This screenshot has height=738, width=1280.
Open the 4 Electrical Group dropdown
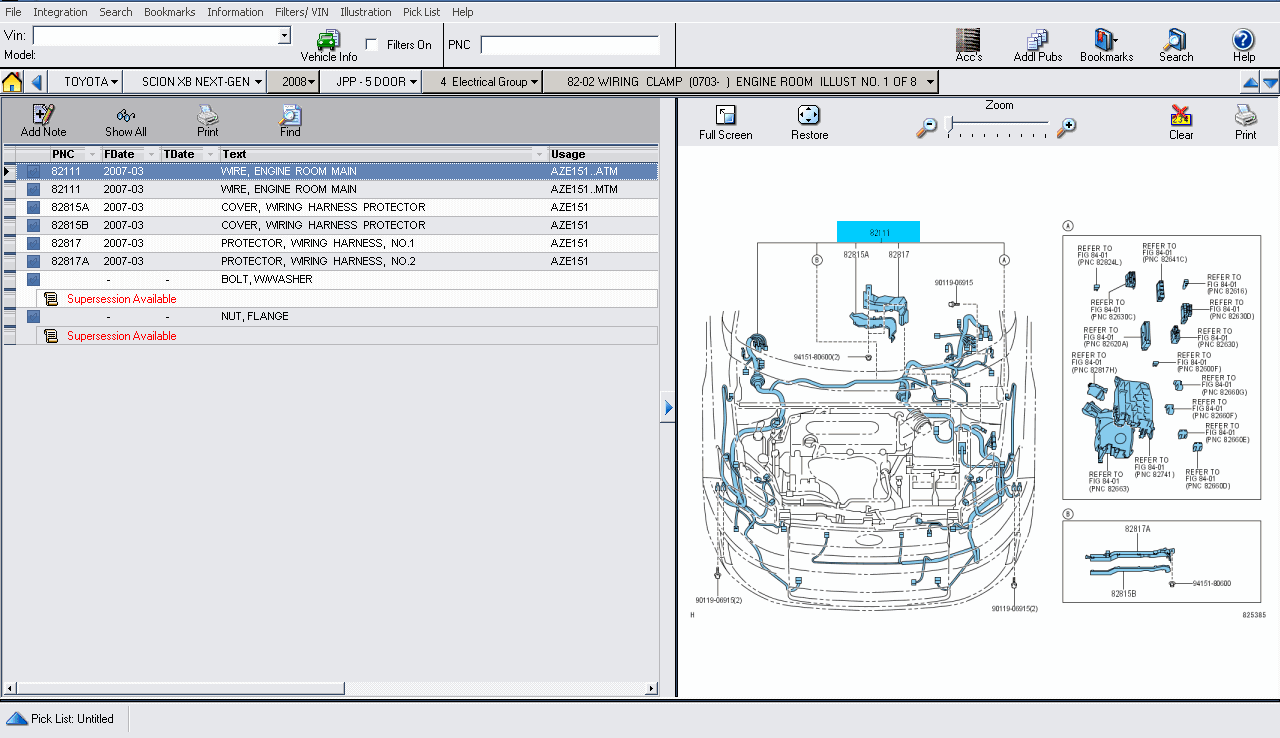click(482, 82)
